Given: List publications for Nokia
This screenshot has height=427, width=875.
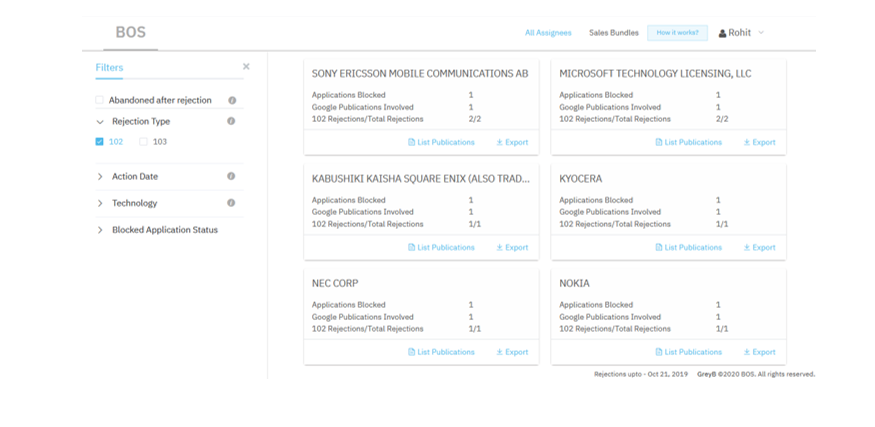Looking at the screenshot, I should pyautogui.click(x=689, y=352).
